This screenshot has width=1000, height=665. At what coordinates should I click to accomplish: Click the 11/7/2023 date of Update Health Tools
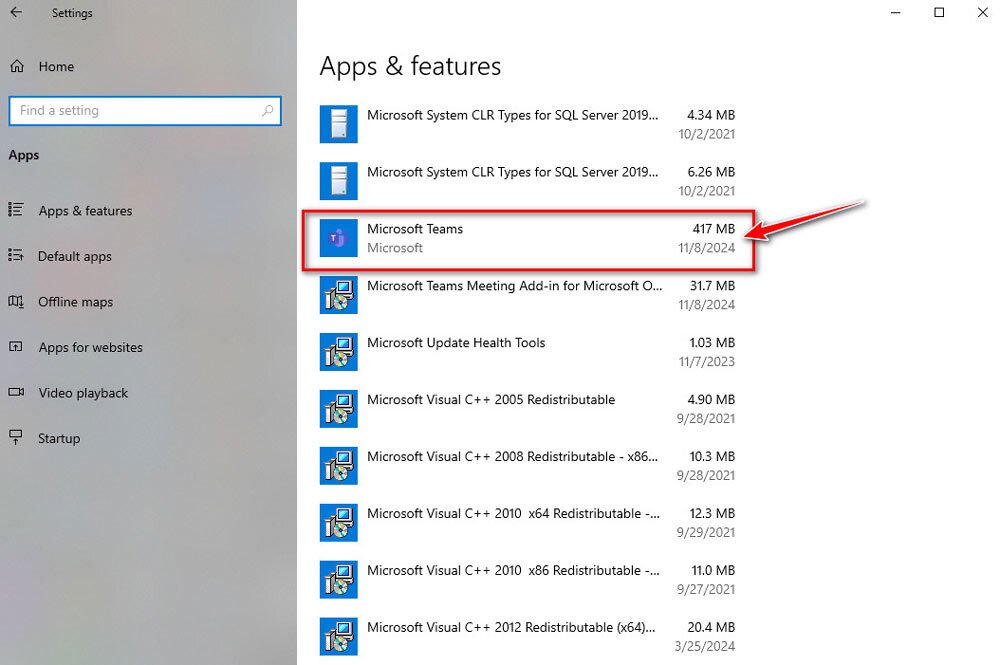[x=707, y=362]
